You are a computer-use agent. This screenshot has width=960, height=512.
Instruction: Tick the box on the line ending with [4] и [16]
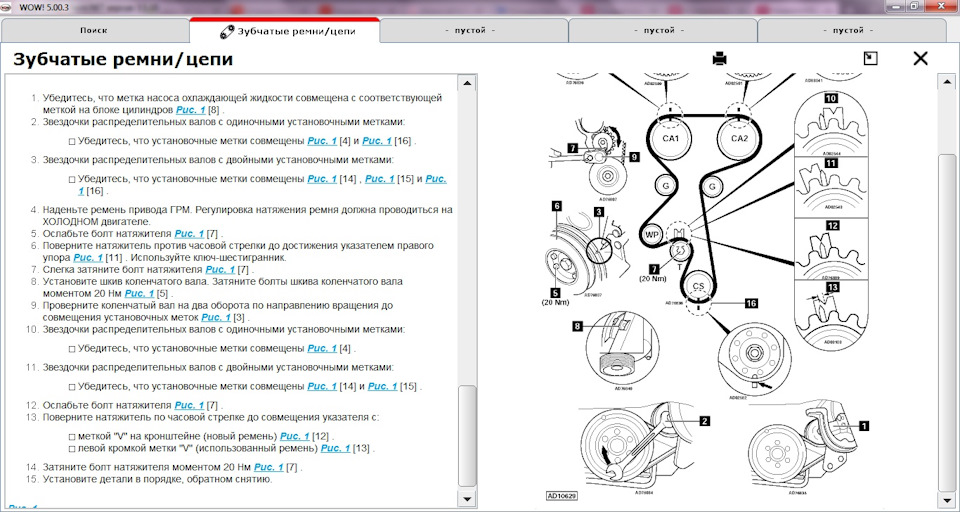72,142
